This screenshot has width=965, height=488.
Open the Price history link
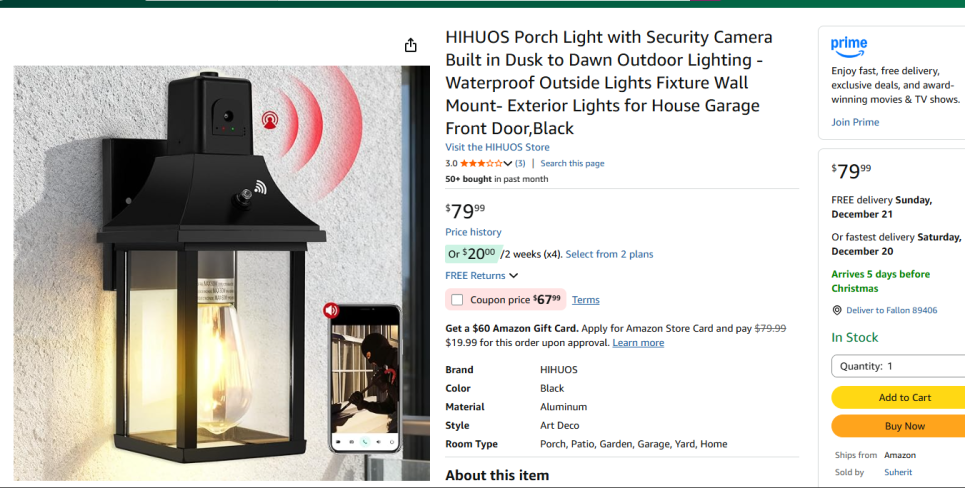(473, 232)
